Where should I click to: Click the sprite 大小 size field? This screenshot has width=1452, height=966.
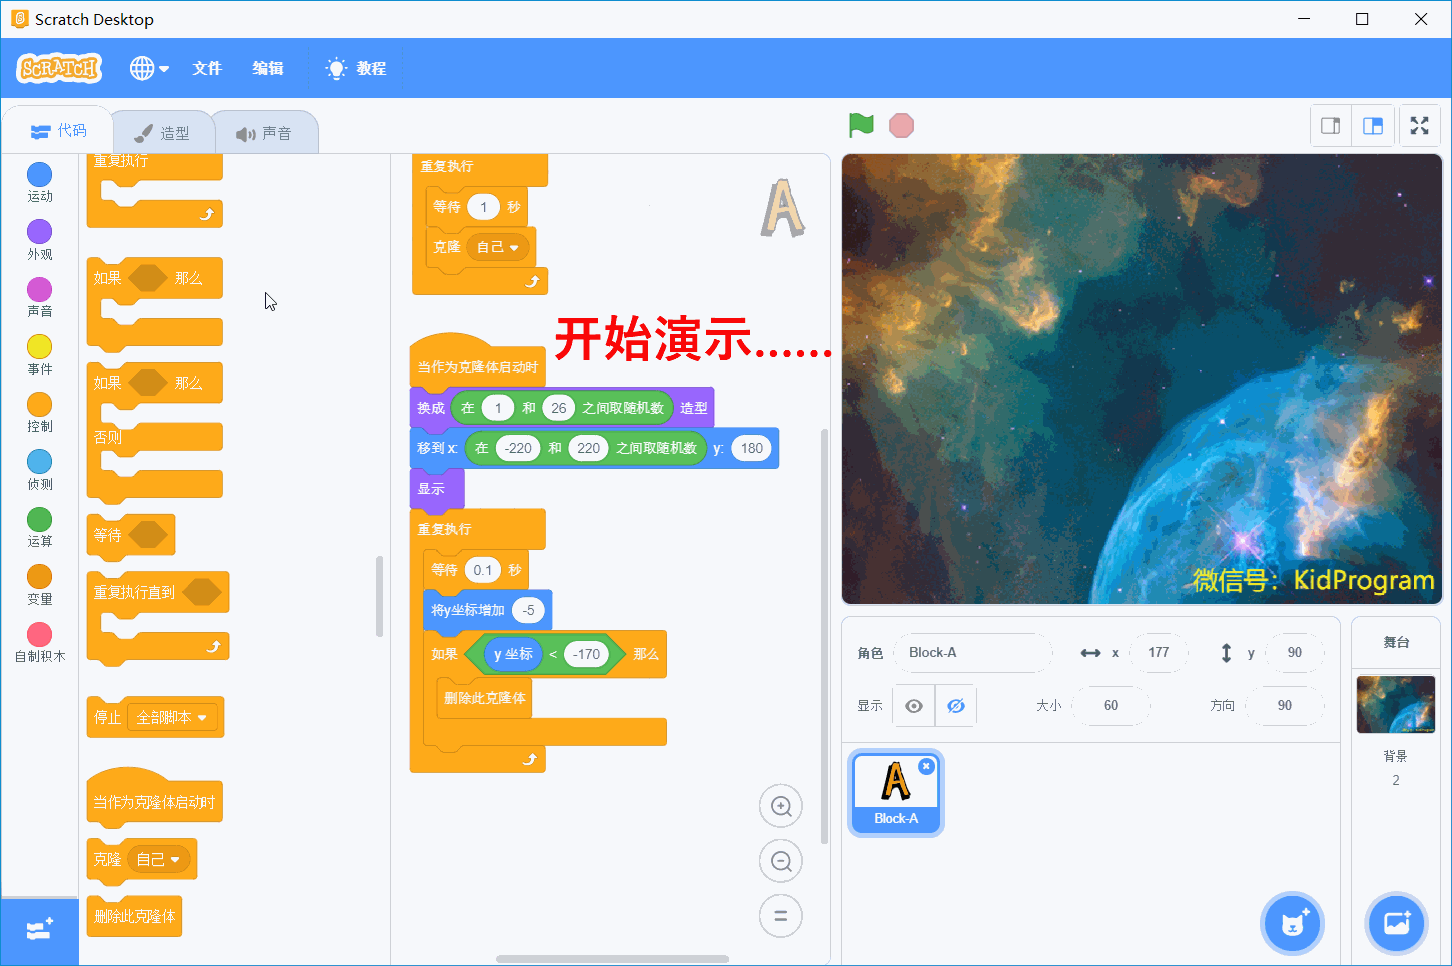[1111, 706]
